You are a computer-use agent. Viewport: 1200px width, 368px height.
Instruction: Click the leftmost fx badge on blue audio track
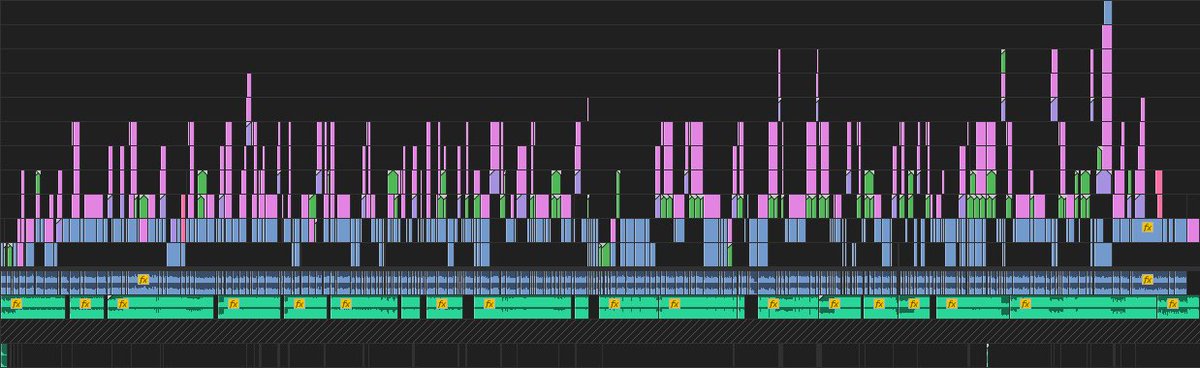point(143,280)
